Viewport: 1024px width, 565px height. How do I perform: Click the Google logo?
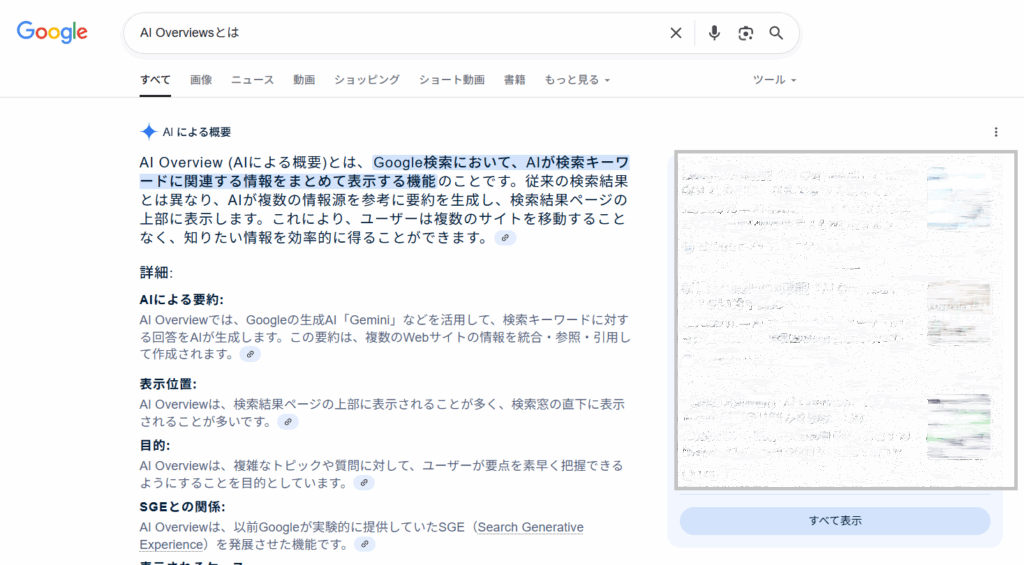[x=52, y=32]
